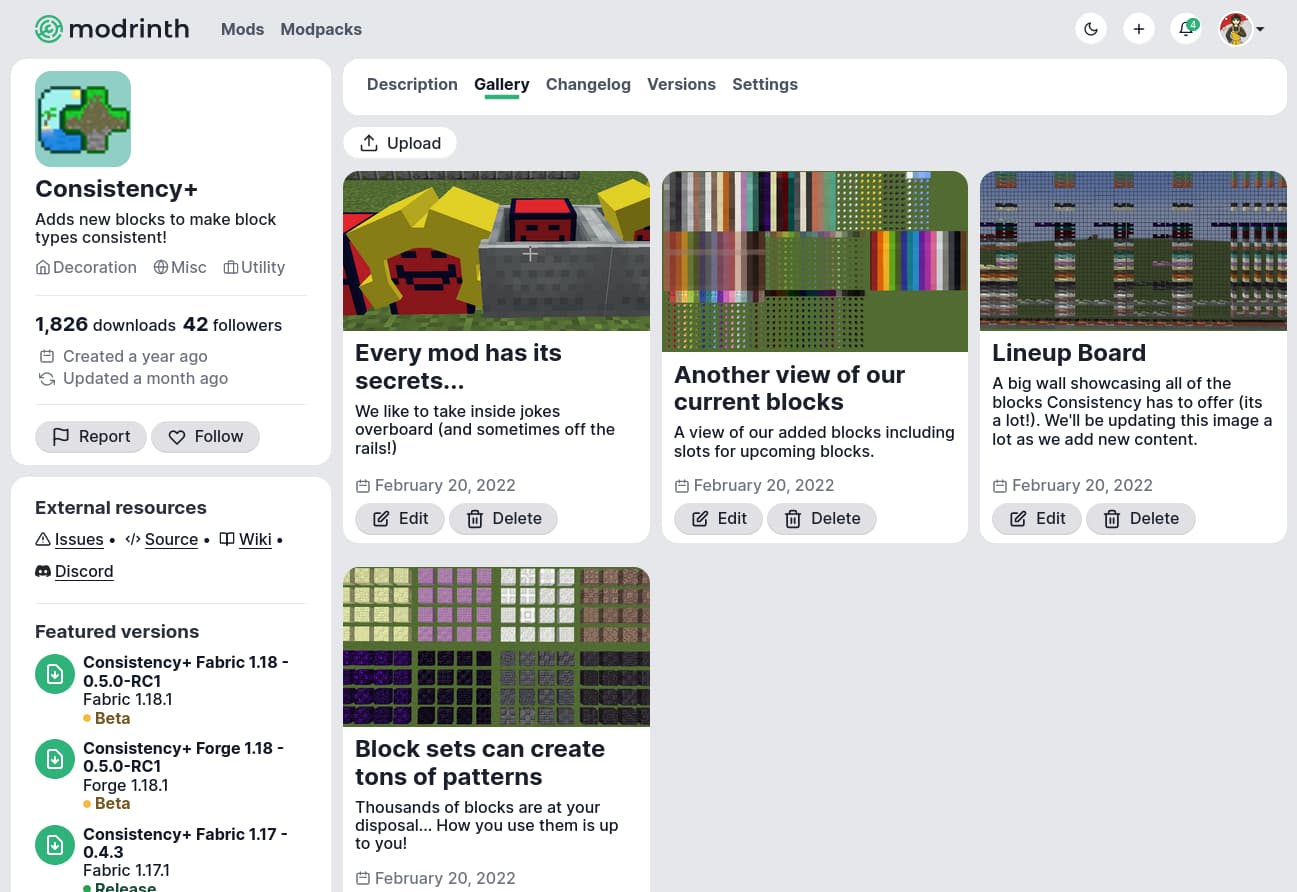
Task: Navigate to Modpacks in the top bar
Action: point(321,29)
